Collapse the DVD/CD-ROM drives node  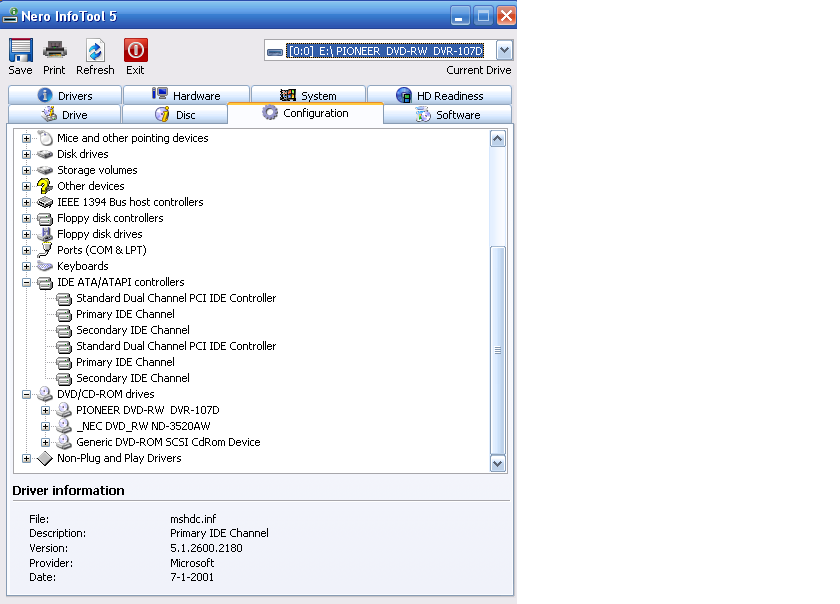26,394
